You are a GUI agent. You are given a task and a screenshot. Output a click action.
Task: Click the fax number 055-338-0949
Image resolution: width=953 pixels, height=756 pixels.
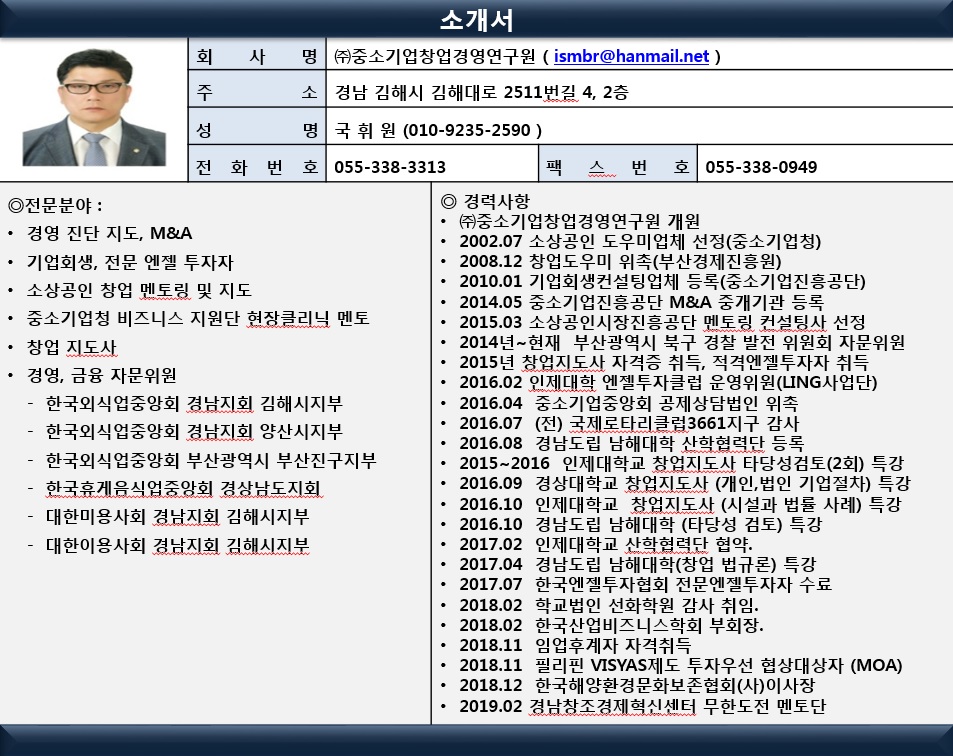pyautogui.click(x=761, y=167)
